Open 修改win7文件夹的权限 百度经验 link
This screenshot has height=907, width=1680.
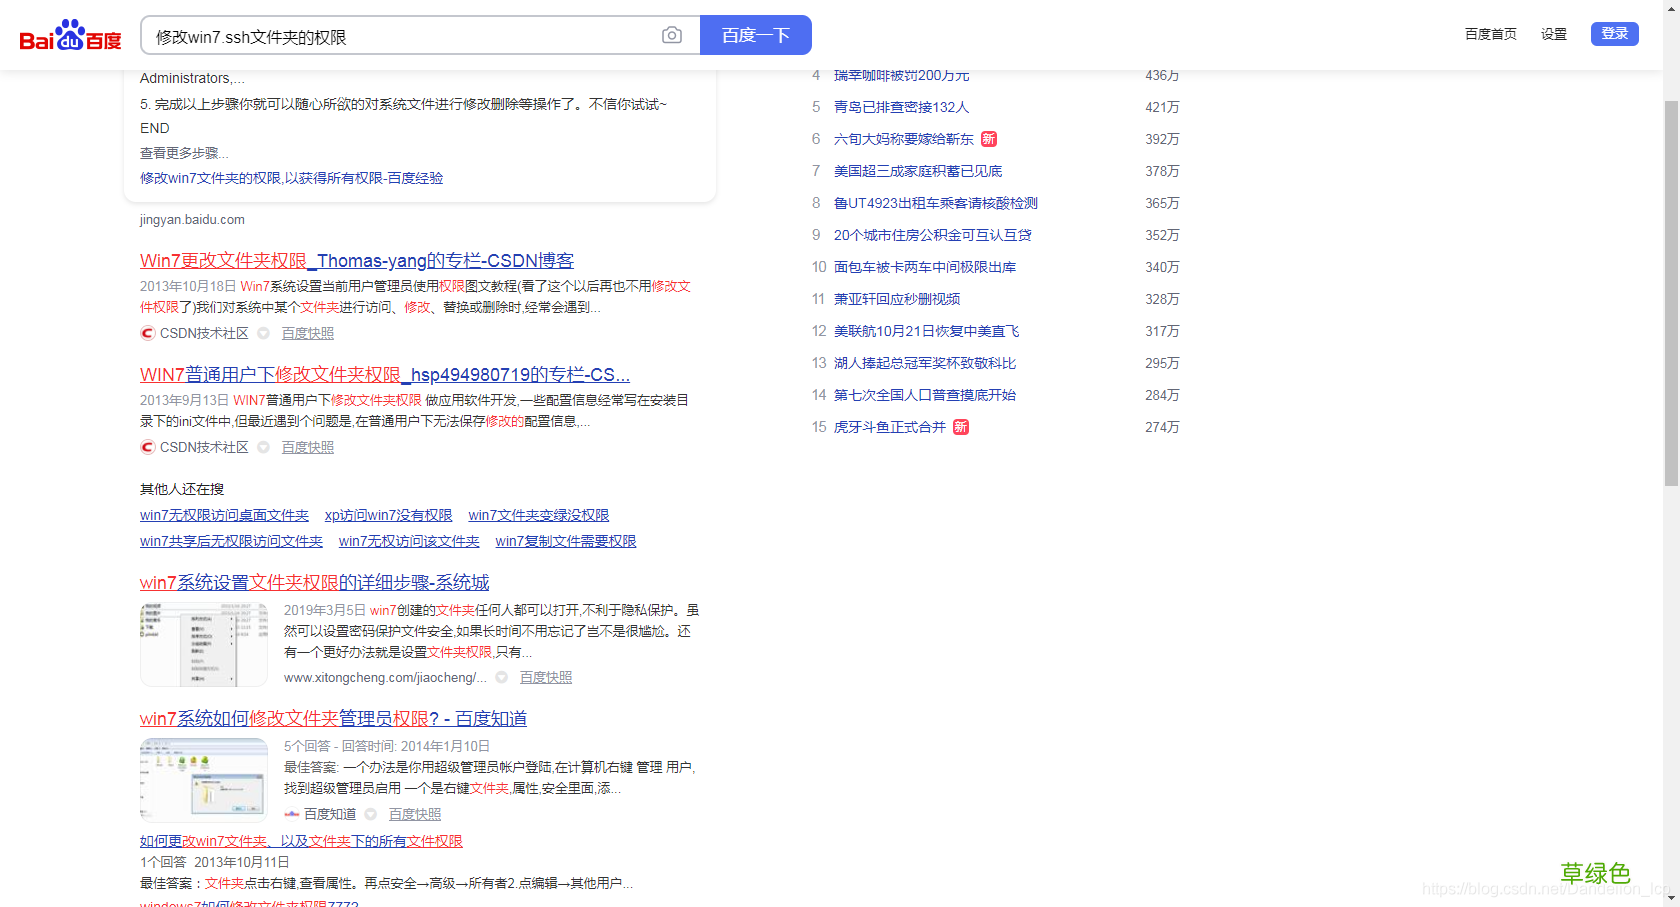(292, 177)
